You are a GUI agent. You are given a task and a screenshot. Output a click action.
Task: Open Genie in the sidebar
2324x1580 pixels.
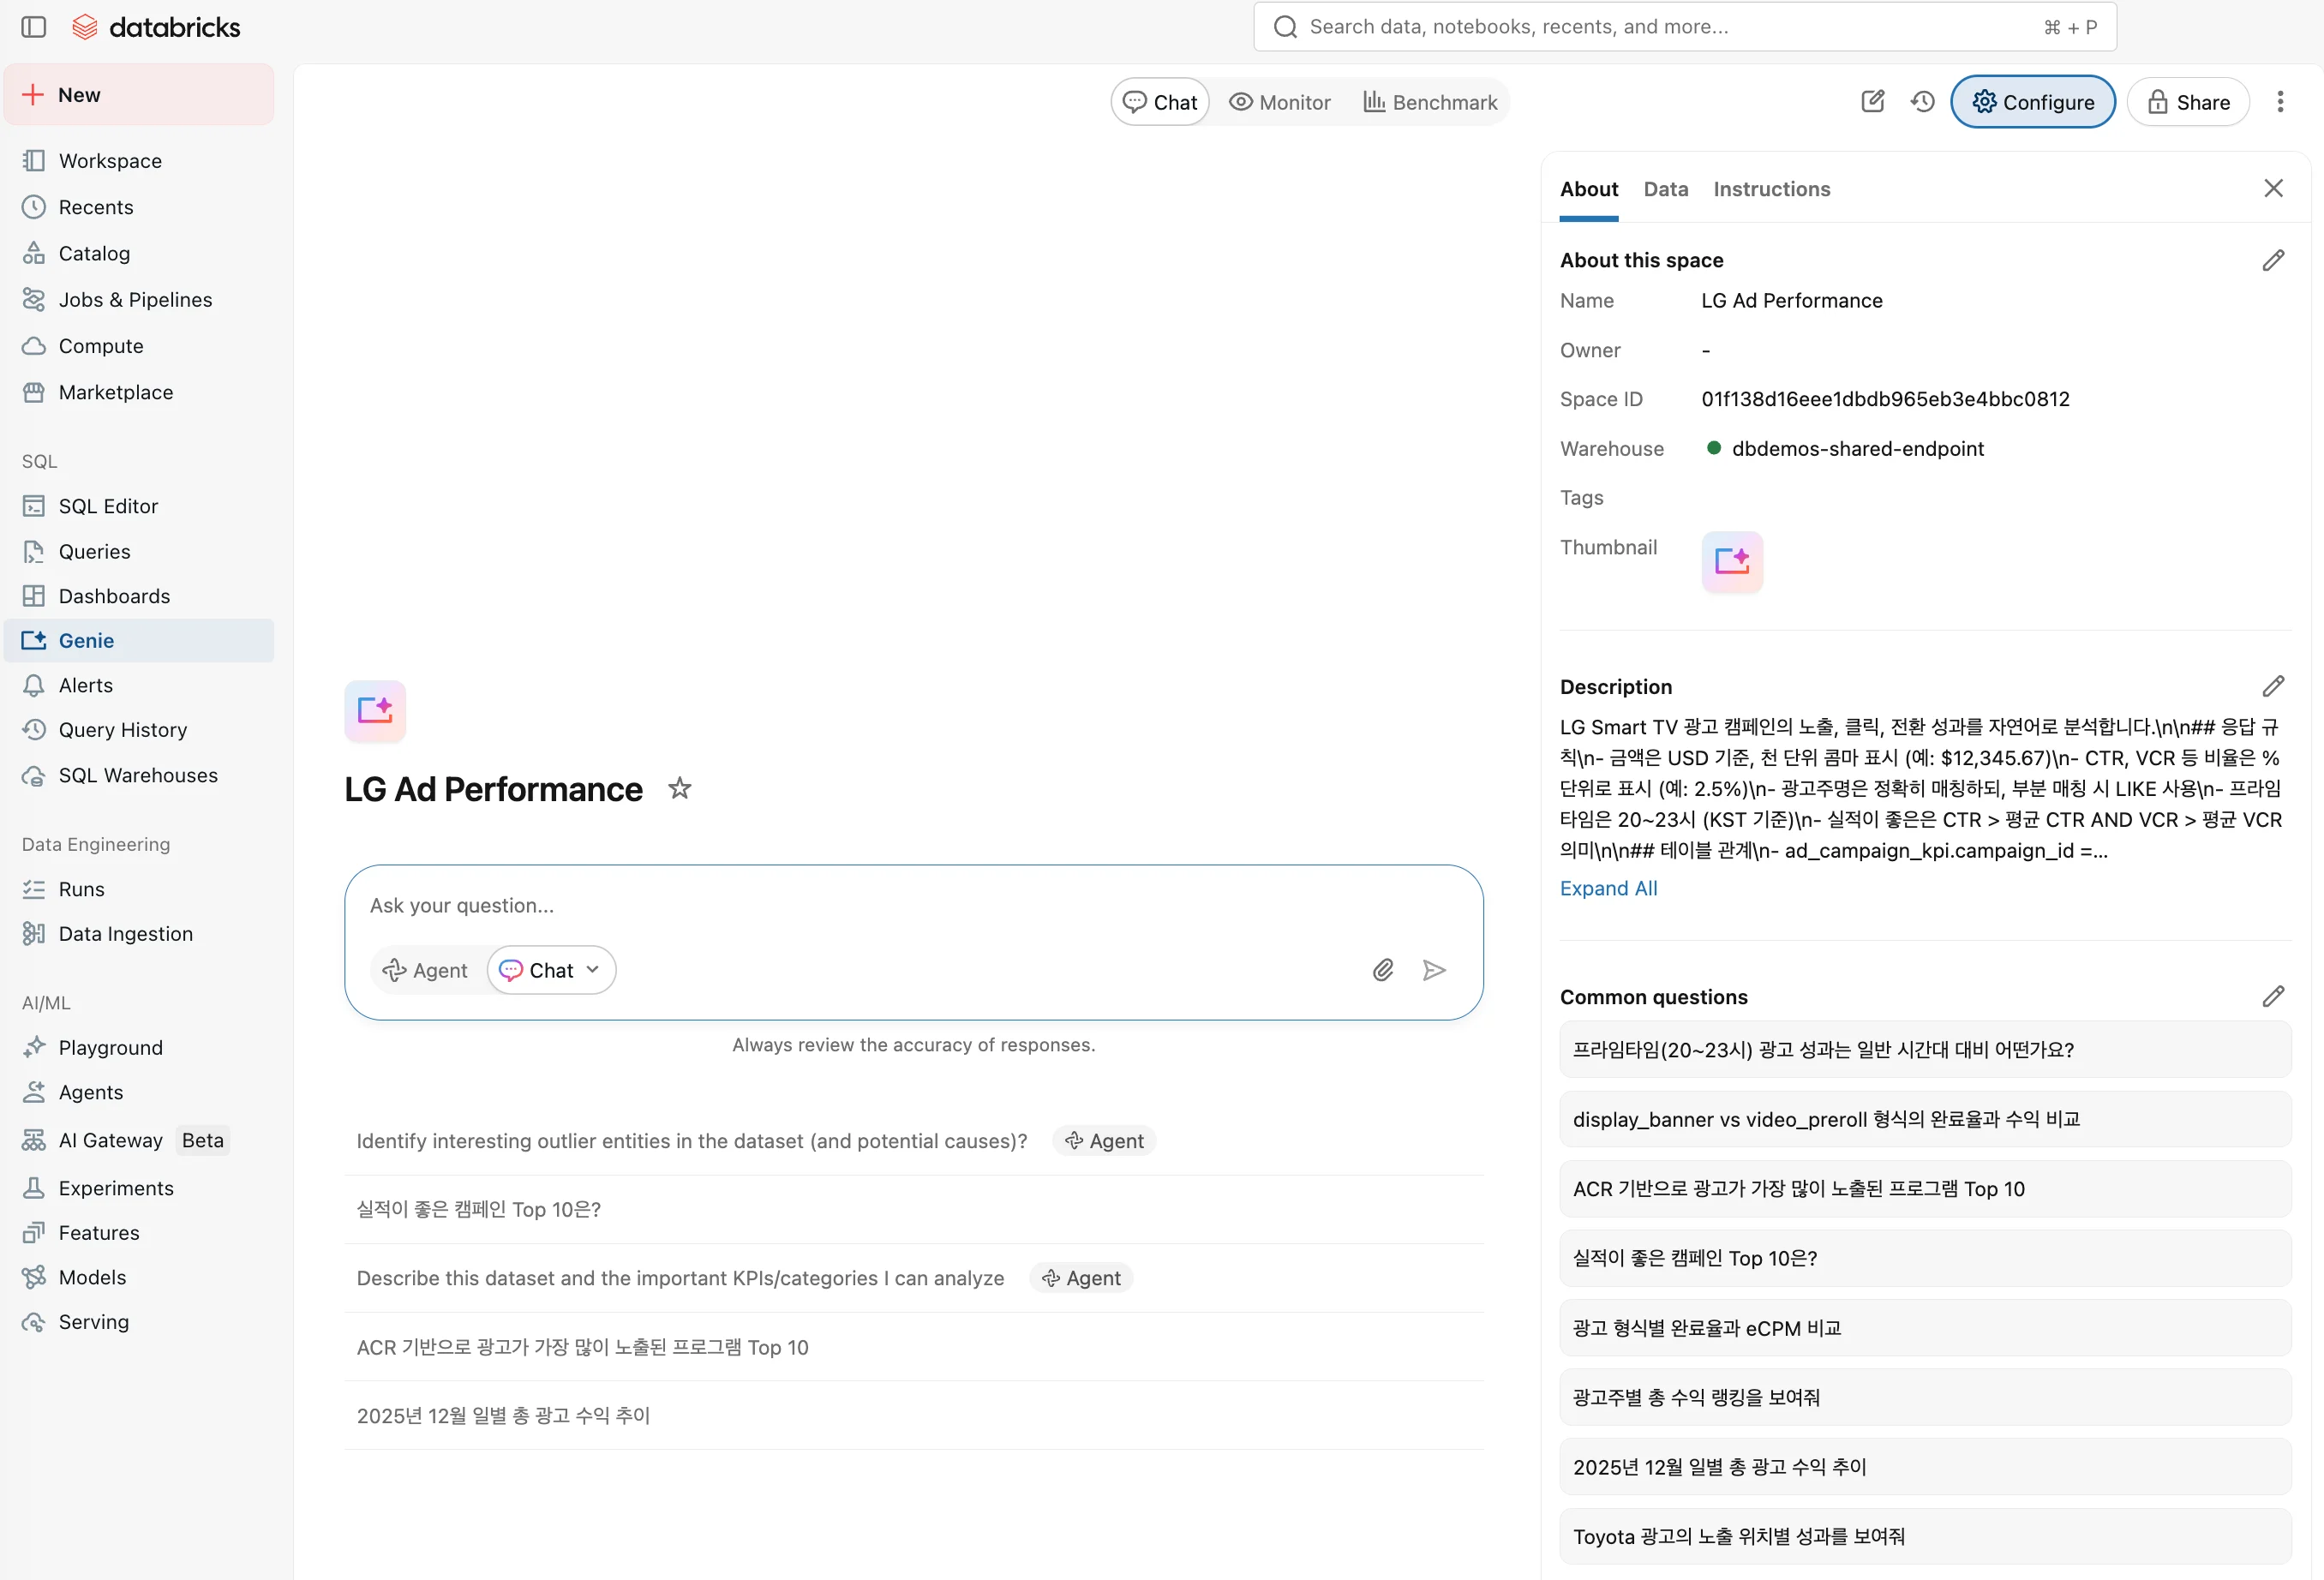pos(139,641)
